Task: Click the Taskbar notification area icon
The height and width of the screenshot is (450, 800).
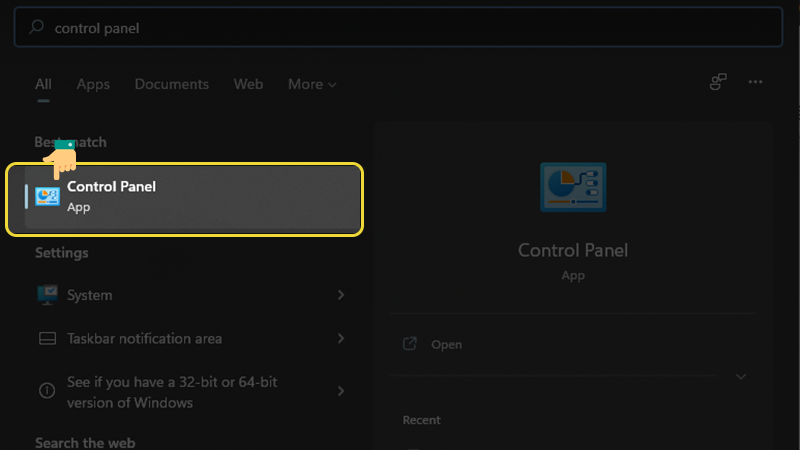Action: click(47, 339)
